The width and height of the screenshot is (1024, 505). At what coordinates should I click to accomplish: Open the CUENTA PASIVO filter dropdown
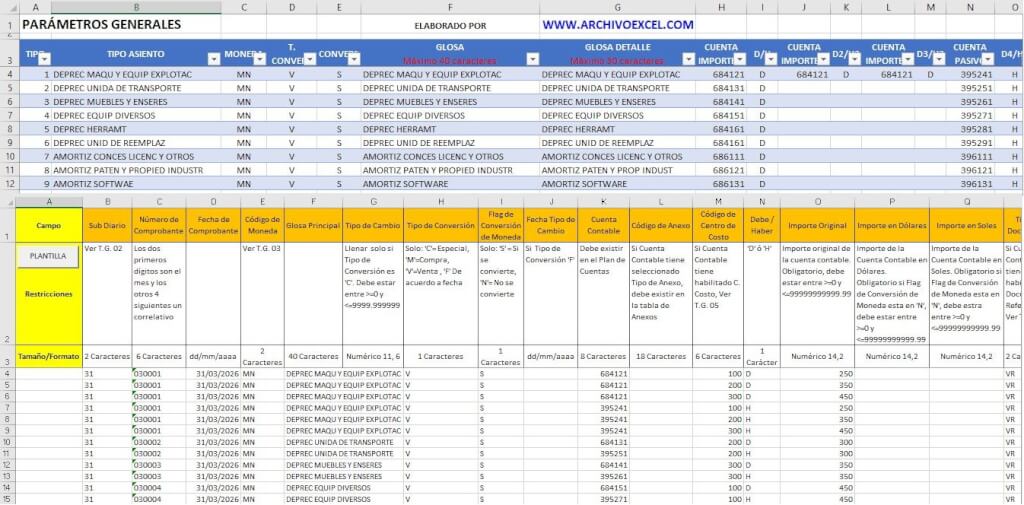(987, 60)
